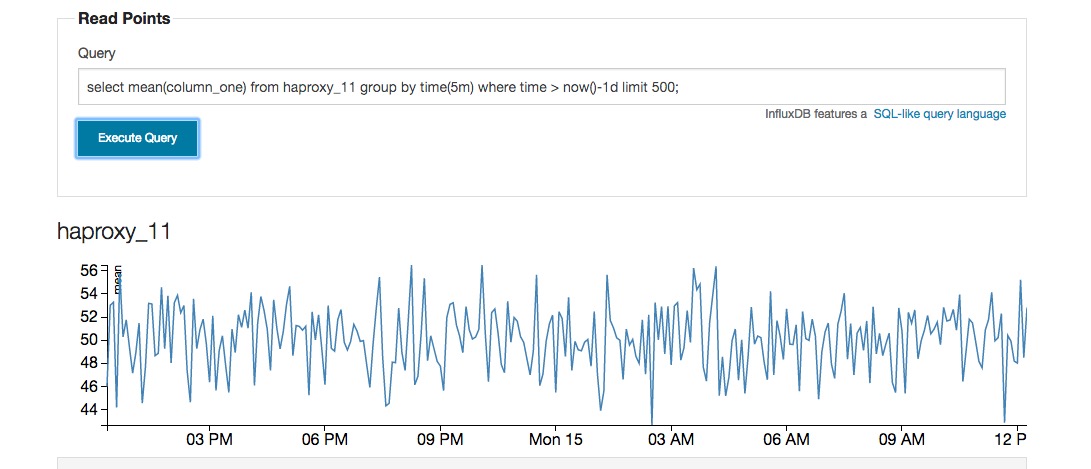Click the 50 value on the y-axis
Viewport: 1091px width, 469px height.
(x=87, y=340)
